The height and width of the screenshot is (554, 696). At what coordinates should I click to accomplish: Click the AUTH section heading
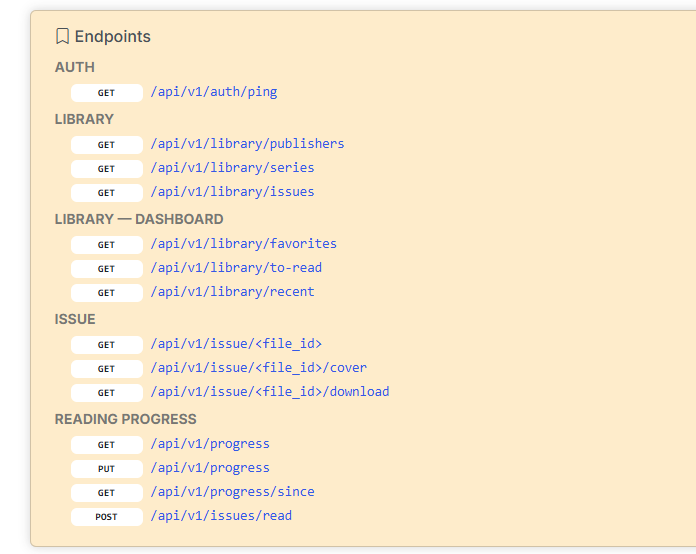75,67
